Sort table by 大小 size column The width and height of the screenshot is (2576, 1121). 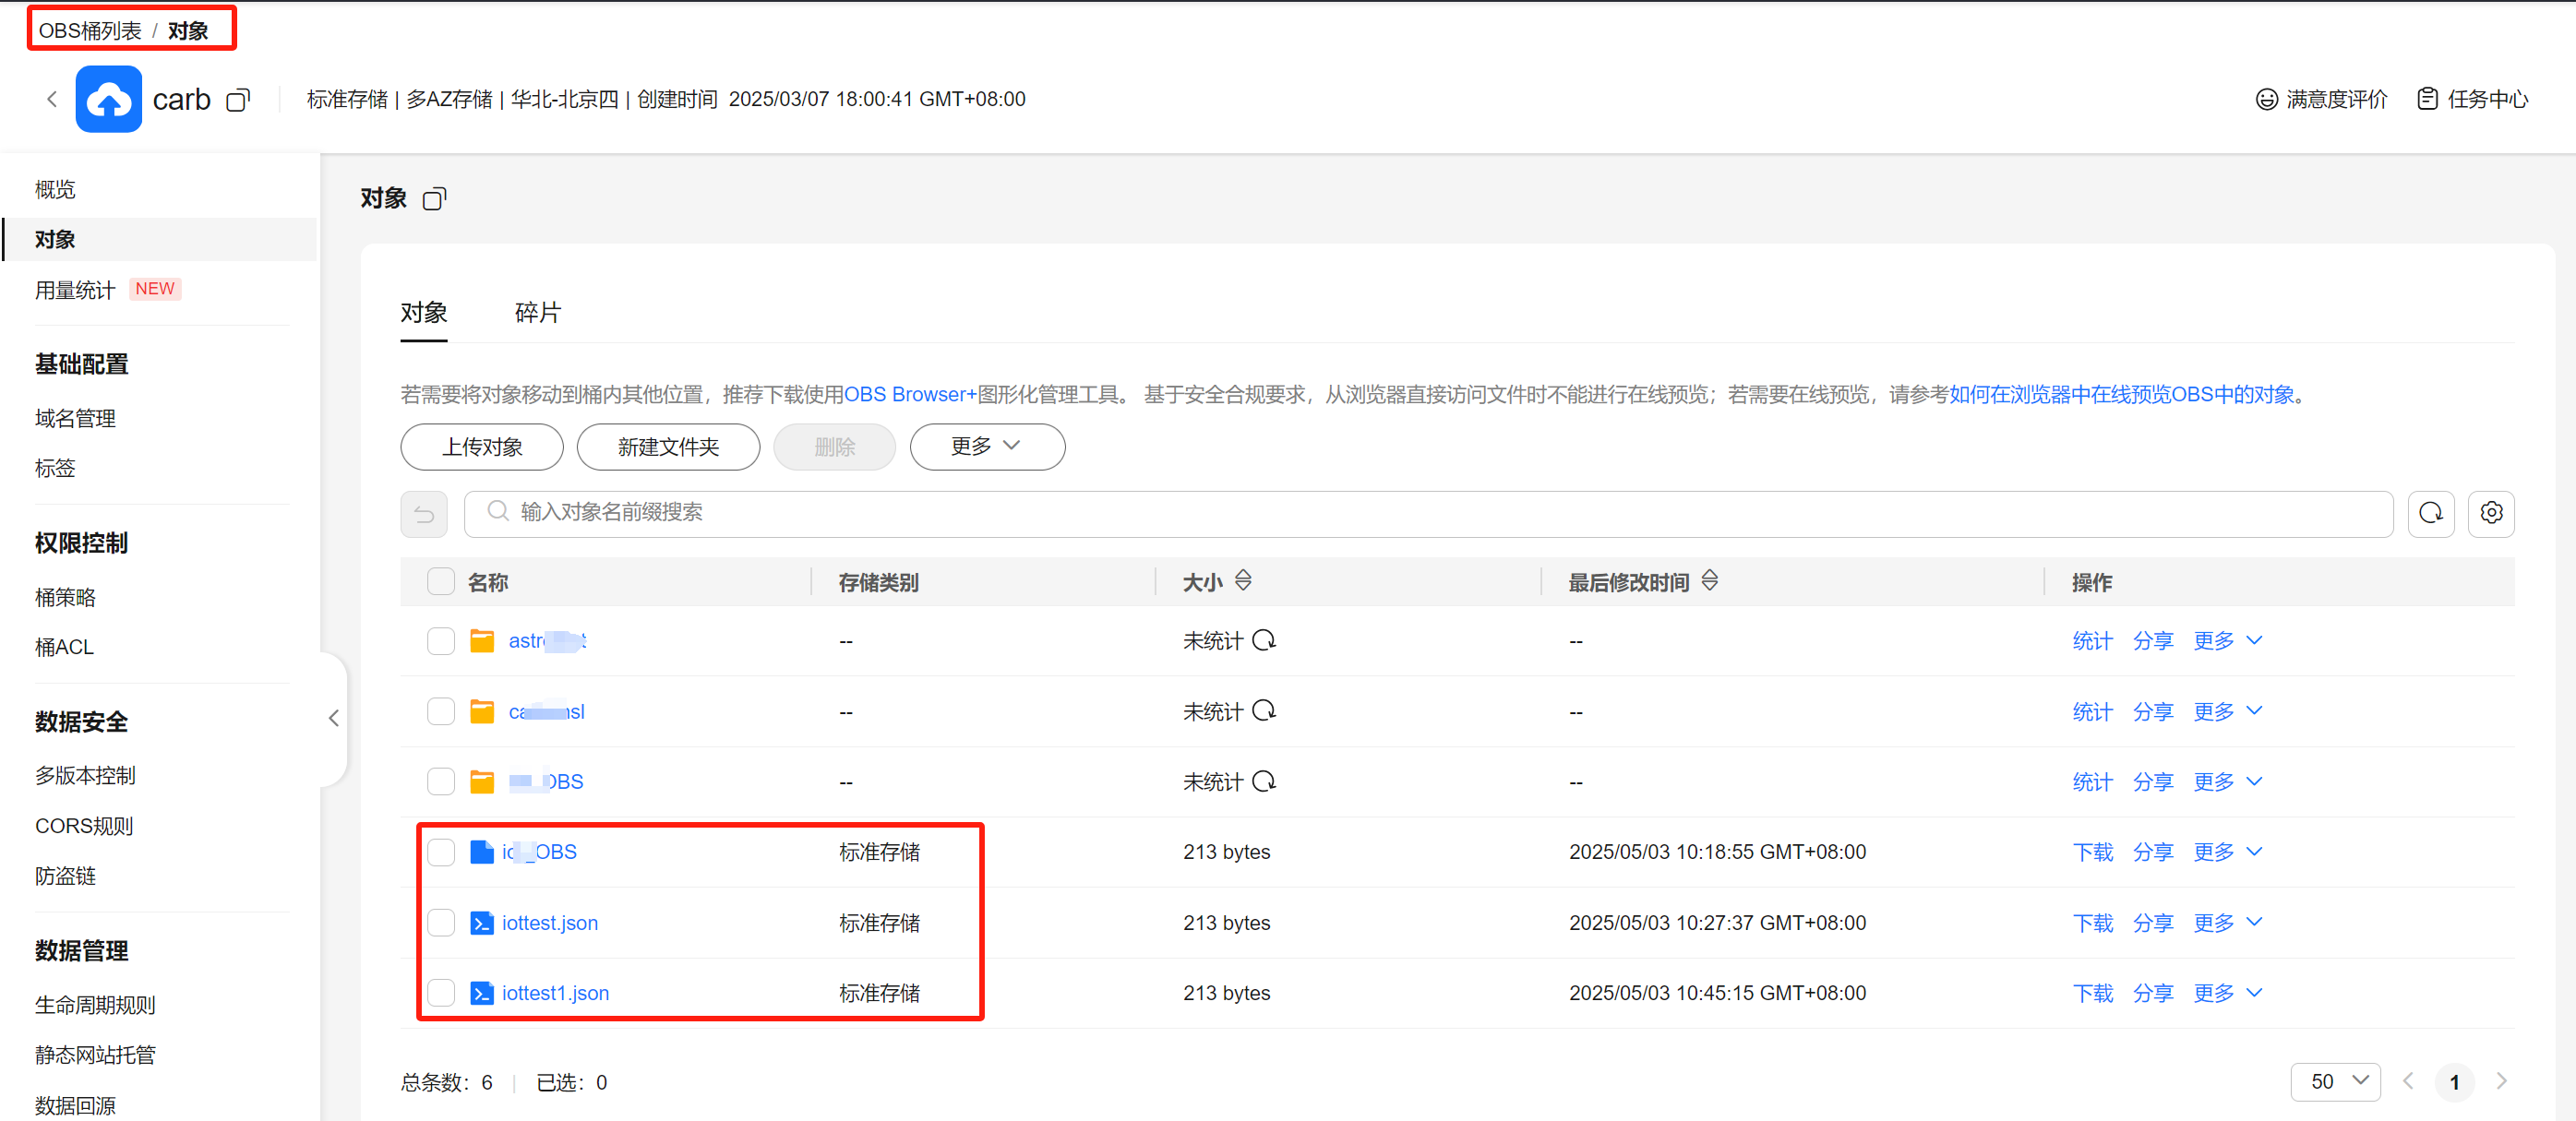1243,581
